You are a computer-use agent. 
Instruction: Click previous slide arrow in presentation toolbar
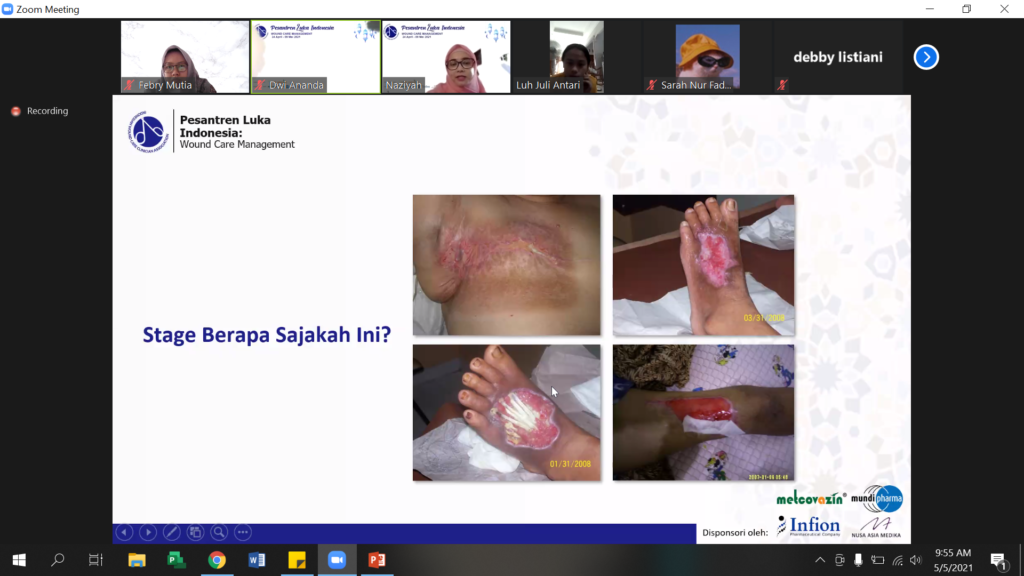tap(124, 532)
